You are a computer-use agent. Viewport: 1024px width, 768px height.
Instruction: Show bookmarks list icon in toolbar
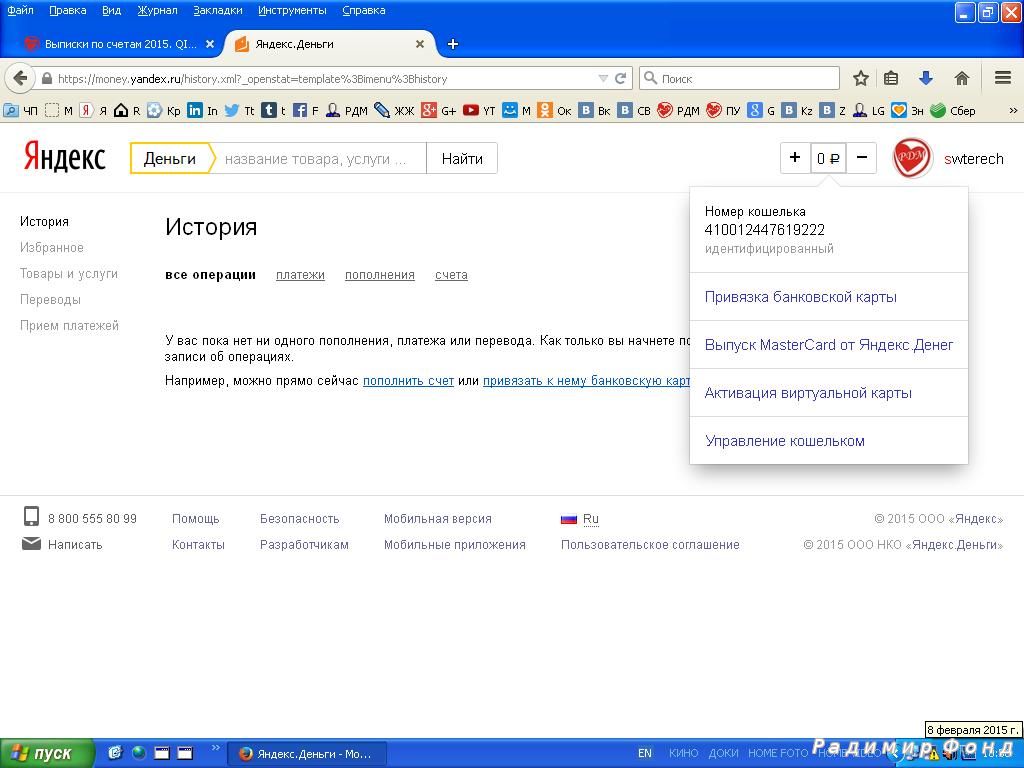point(891,78)
